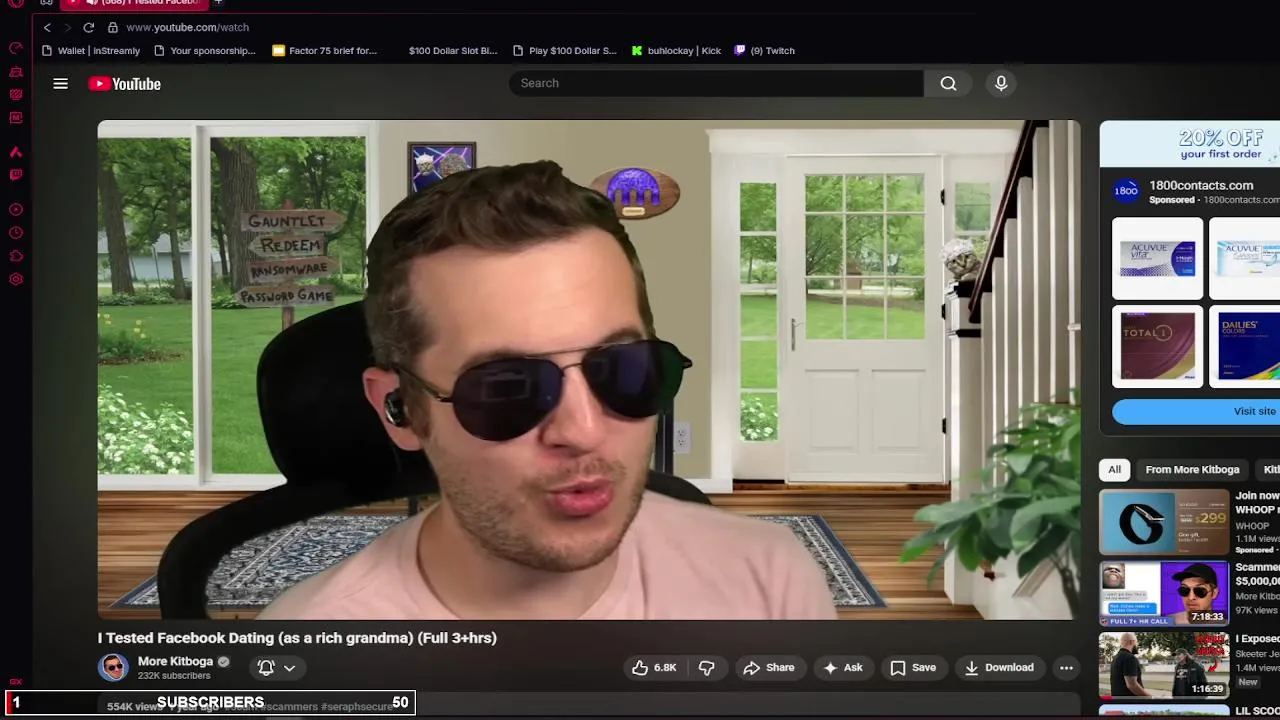Click the 1800contacts advertiser logo
The height and width of the screenshot is (720, 1280).
(1126, 191)
